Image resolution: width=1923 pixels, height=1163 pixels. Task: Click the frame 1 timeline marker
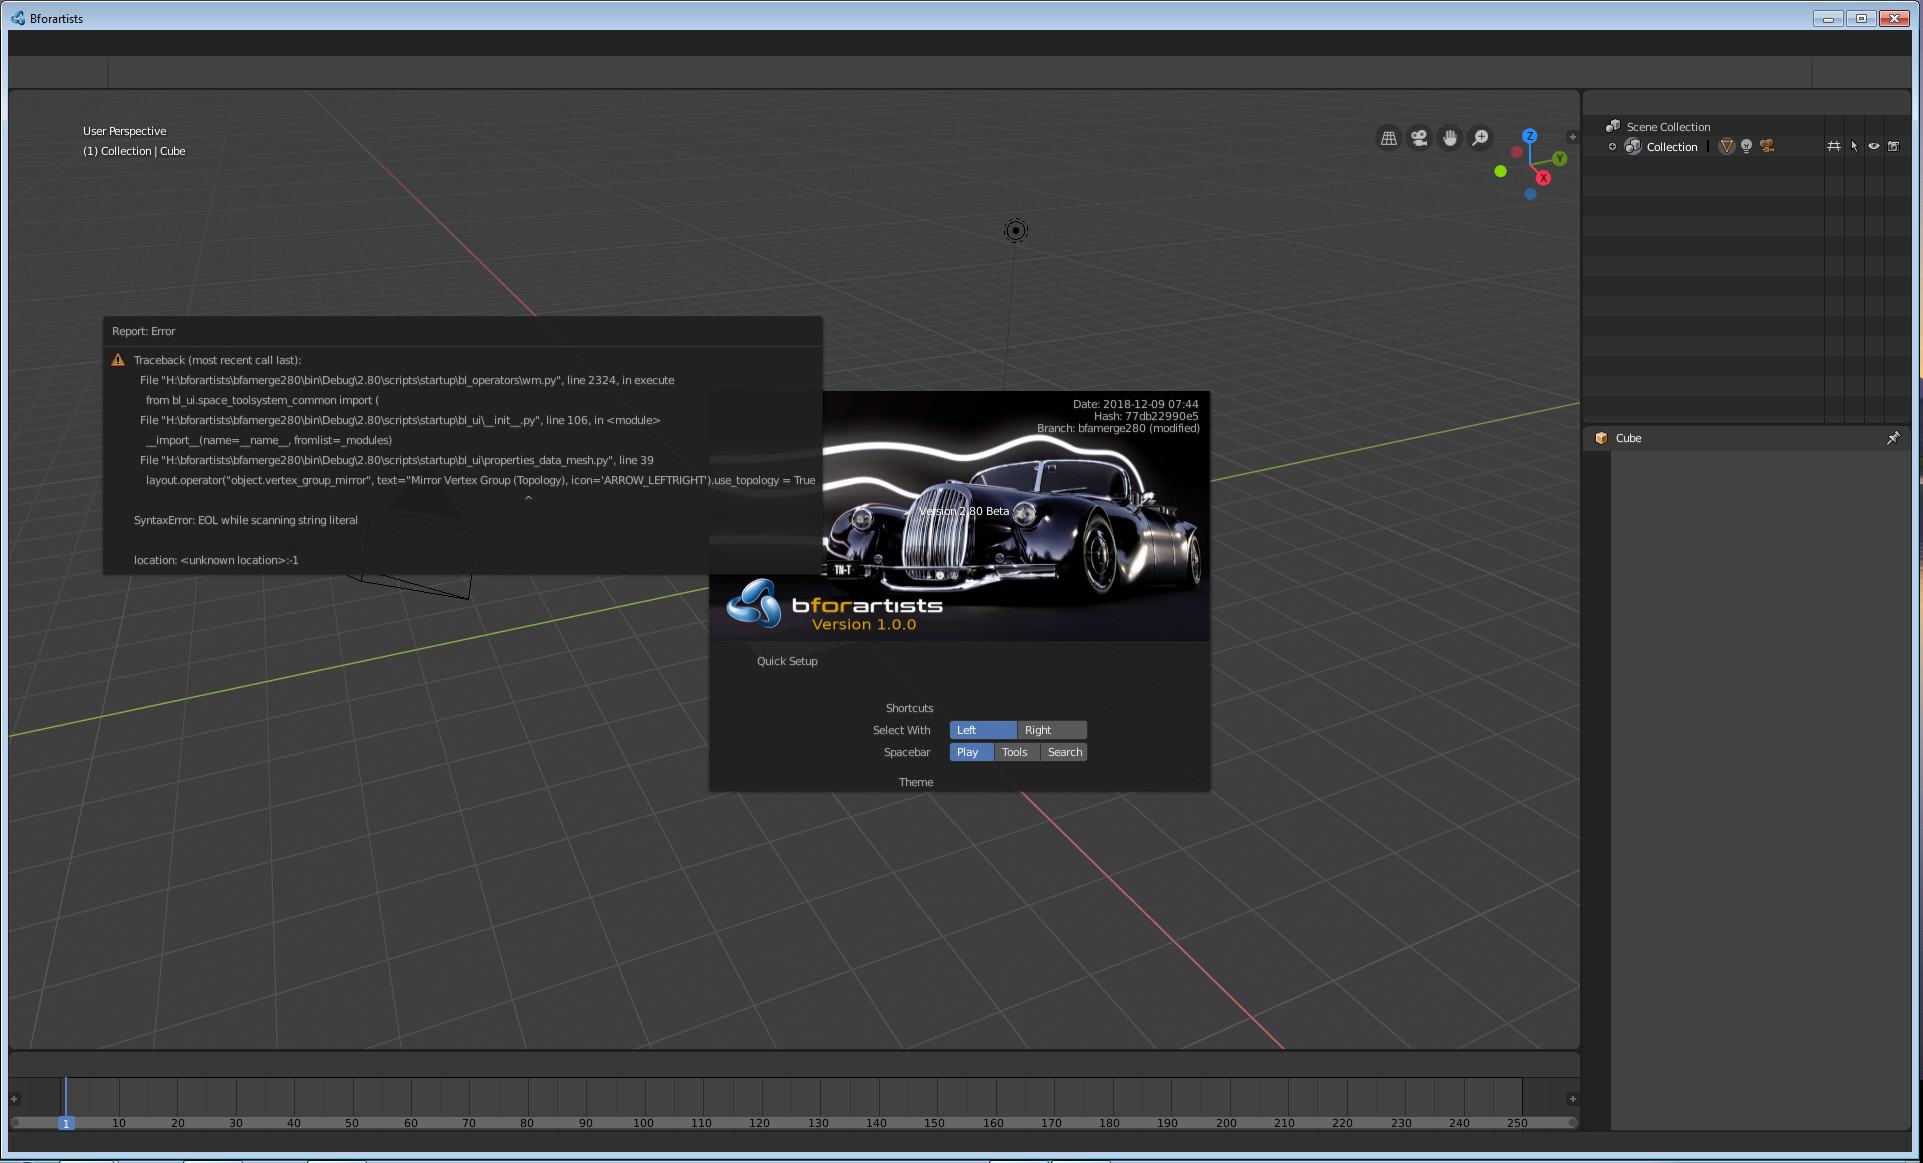coord(66,1123)
